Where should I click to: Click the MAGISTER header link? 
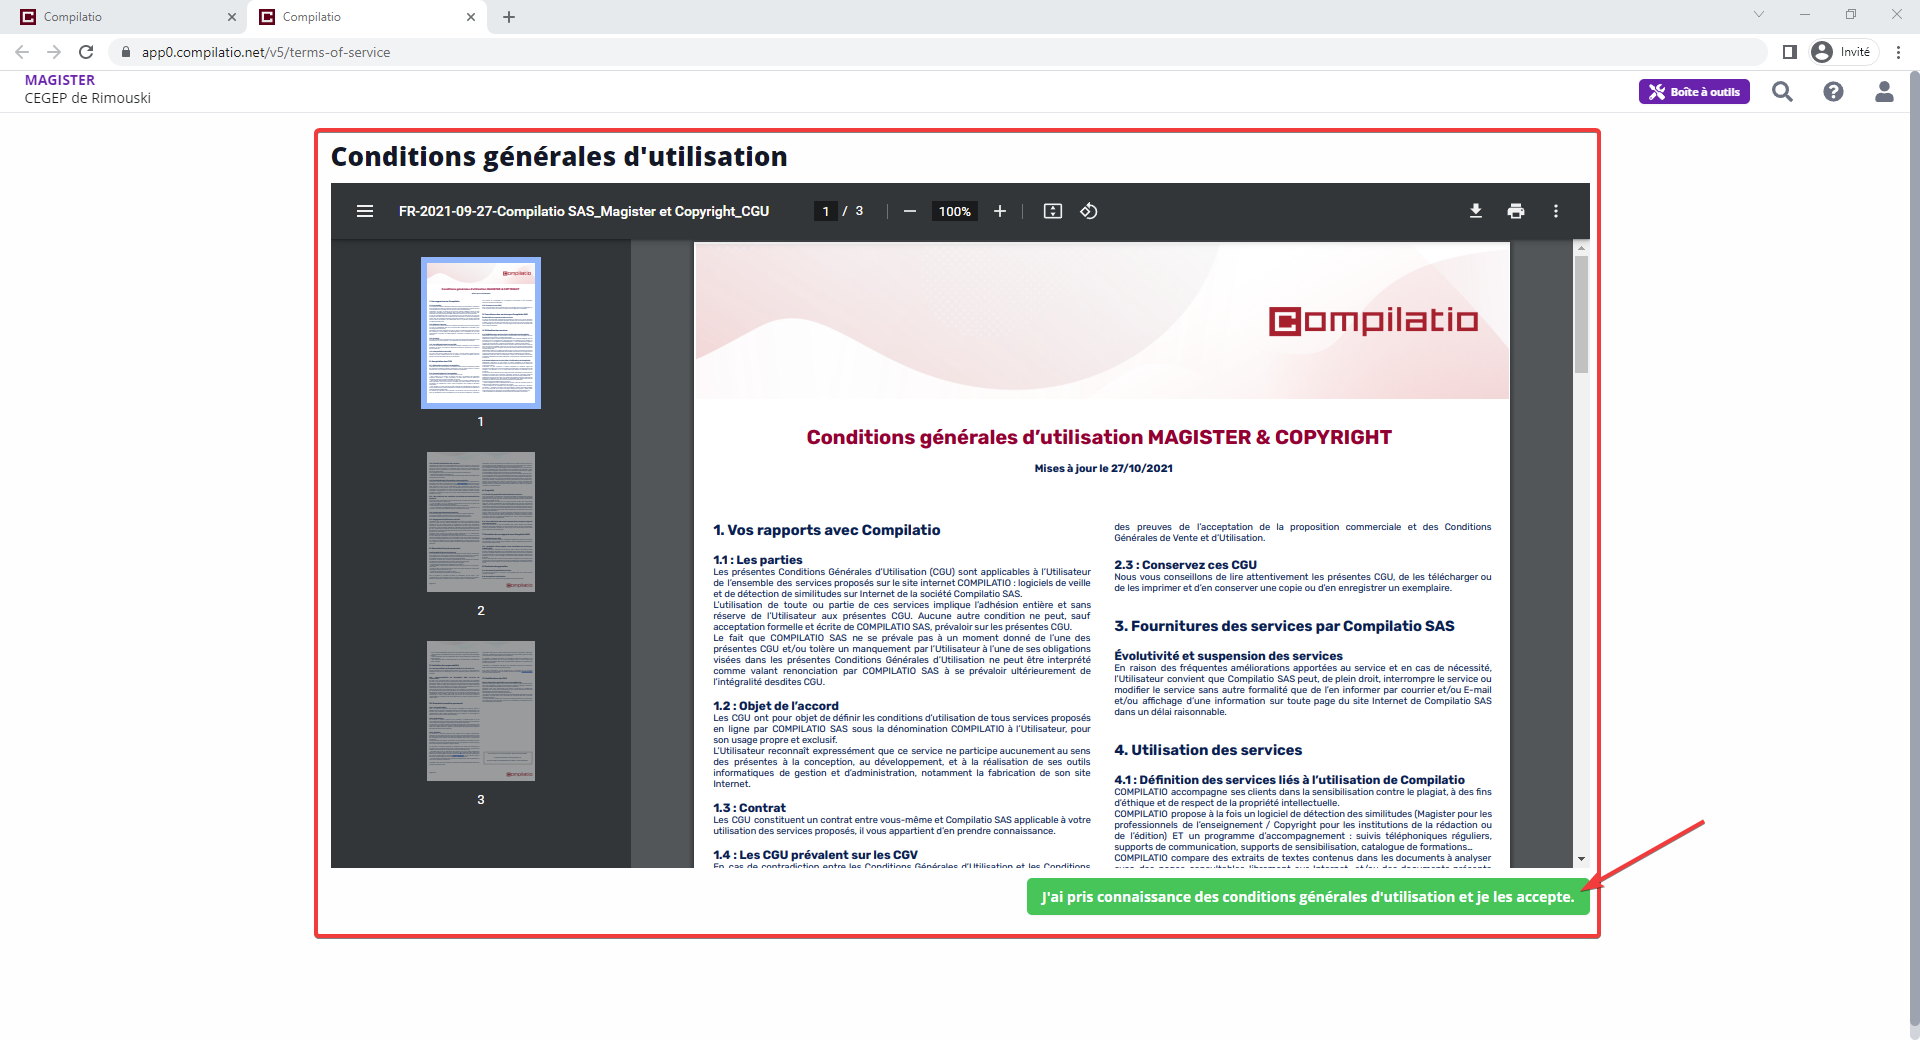[60, 80]
